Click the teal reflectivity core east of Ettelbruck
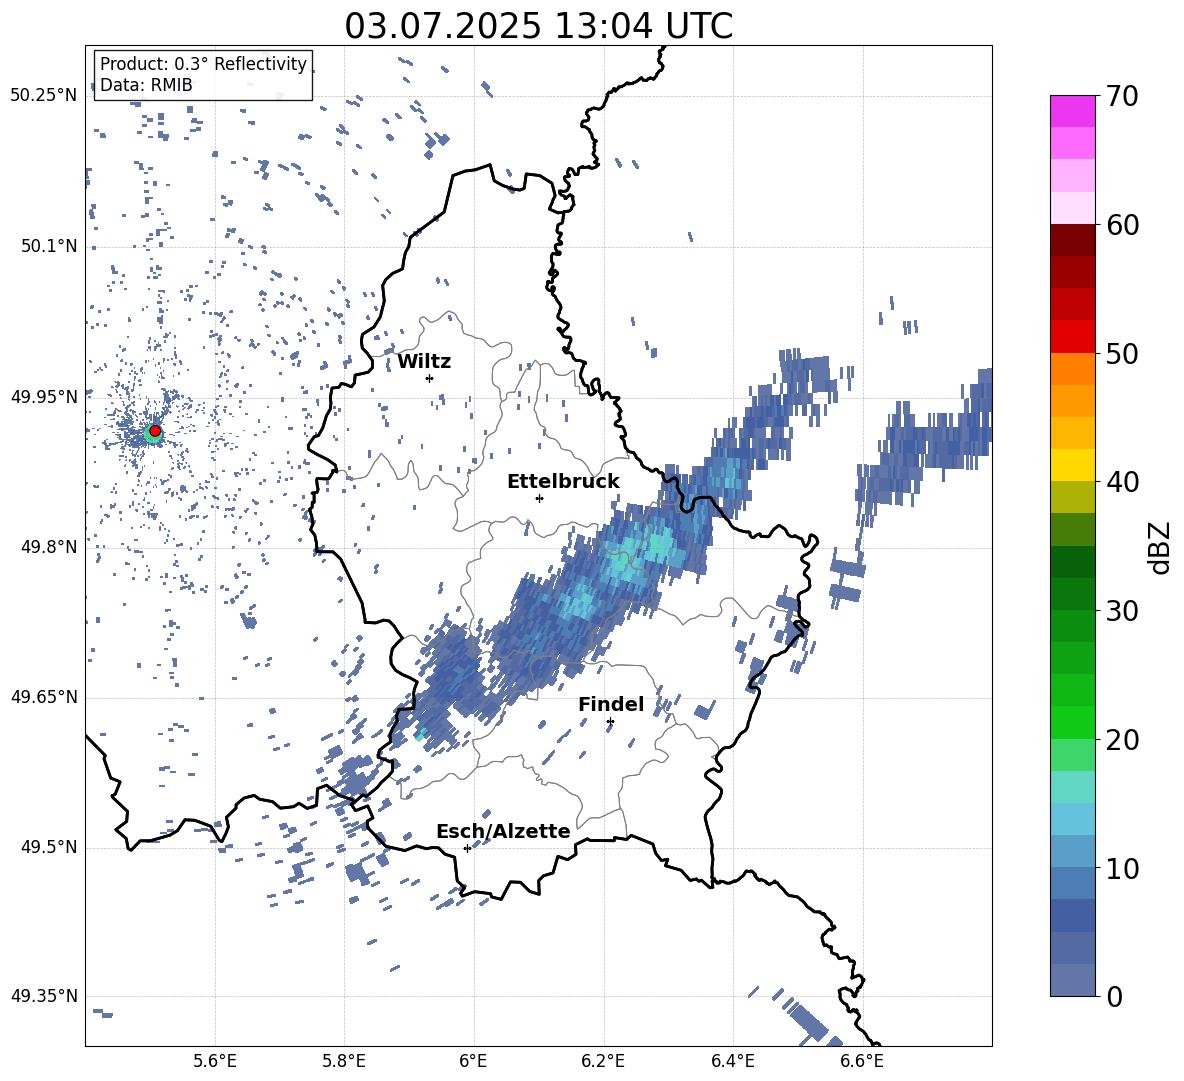Screen dimensions: 1184x1081 [x=638, y=555]
